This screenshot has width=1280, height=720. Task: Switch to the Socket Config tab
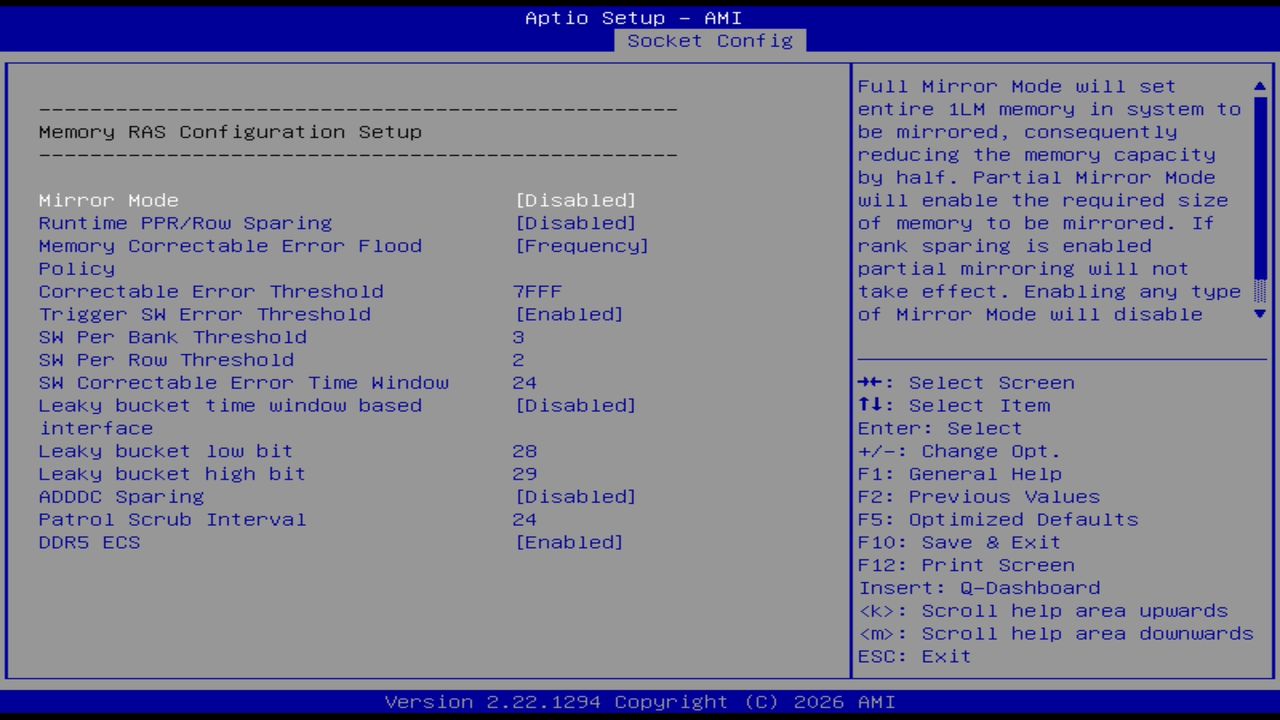click(x=709, y=41)
